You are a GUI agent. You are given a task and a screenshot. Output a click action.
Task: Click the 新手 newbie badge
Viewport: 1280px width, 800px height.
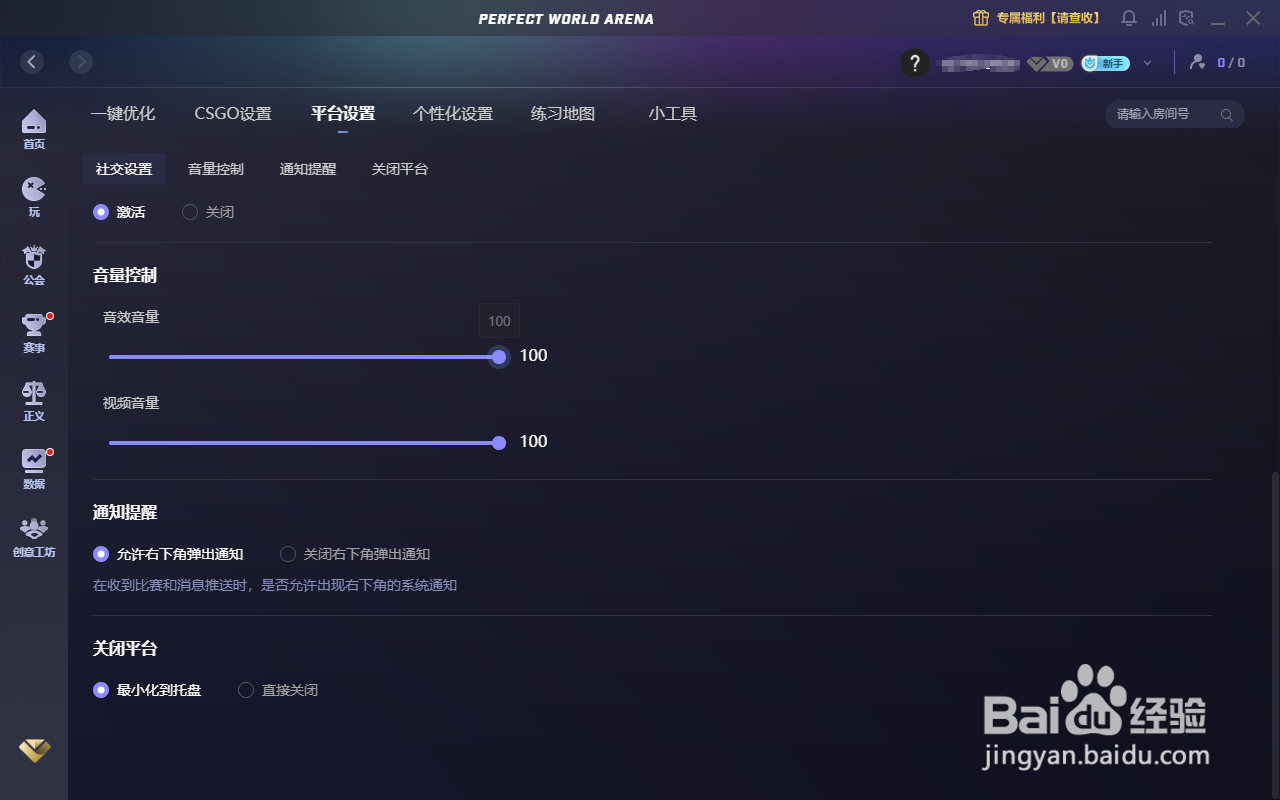1105,63
